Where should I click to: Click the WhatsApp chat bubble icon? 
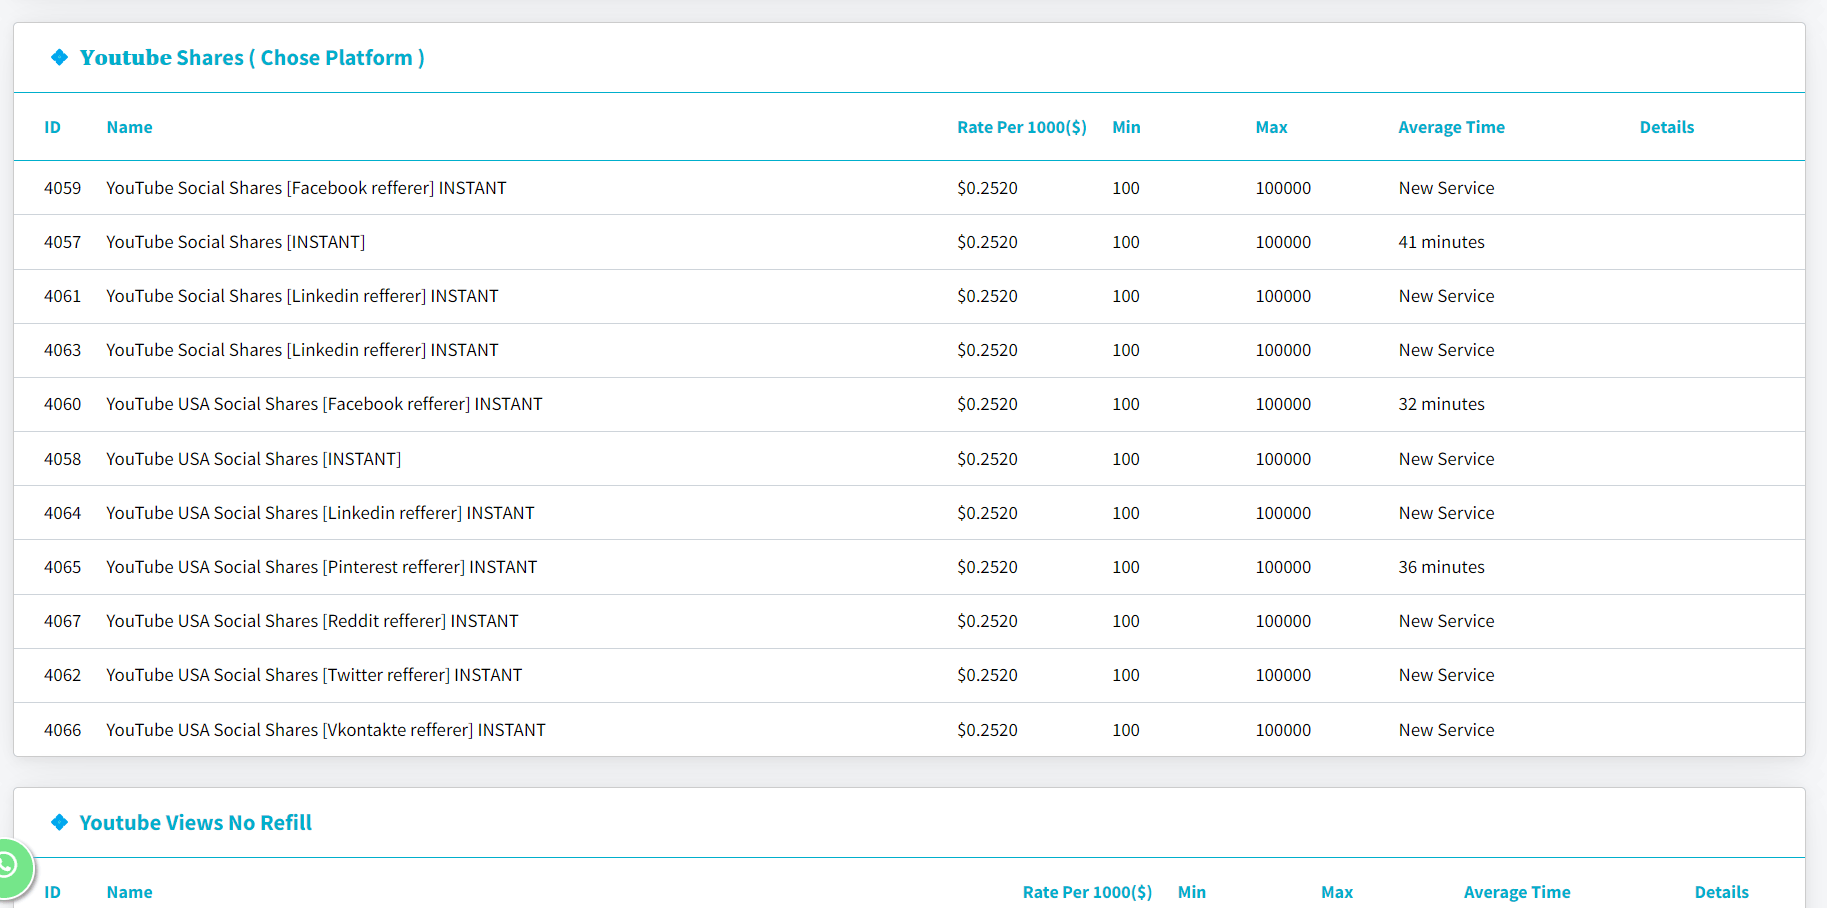(x=10, y=865)
